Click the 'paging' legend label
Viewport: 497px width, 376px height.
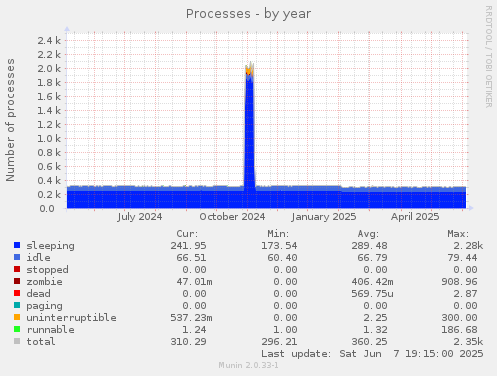pos(44,306)
